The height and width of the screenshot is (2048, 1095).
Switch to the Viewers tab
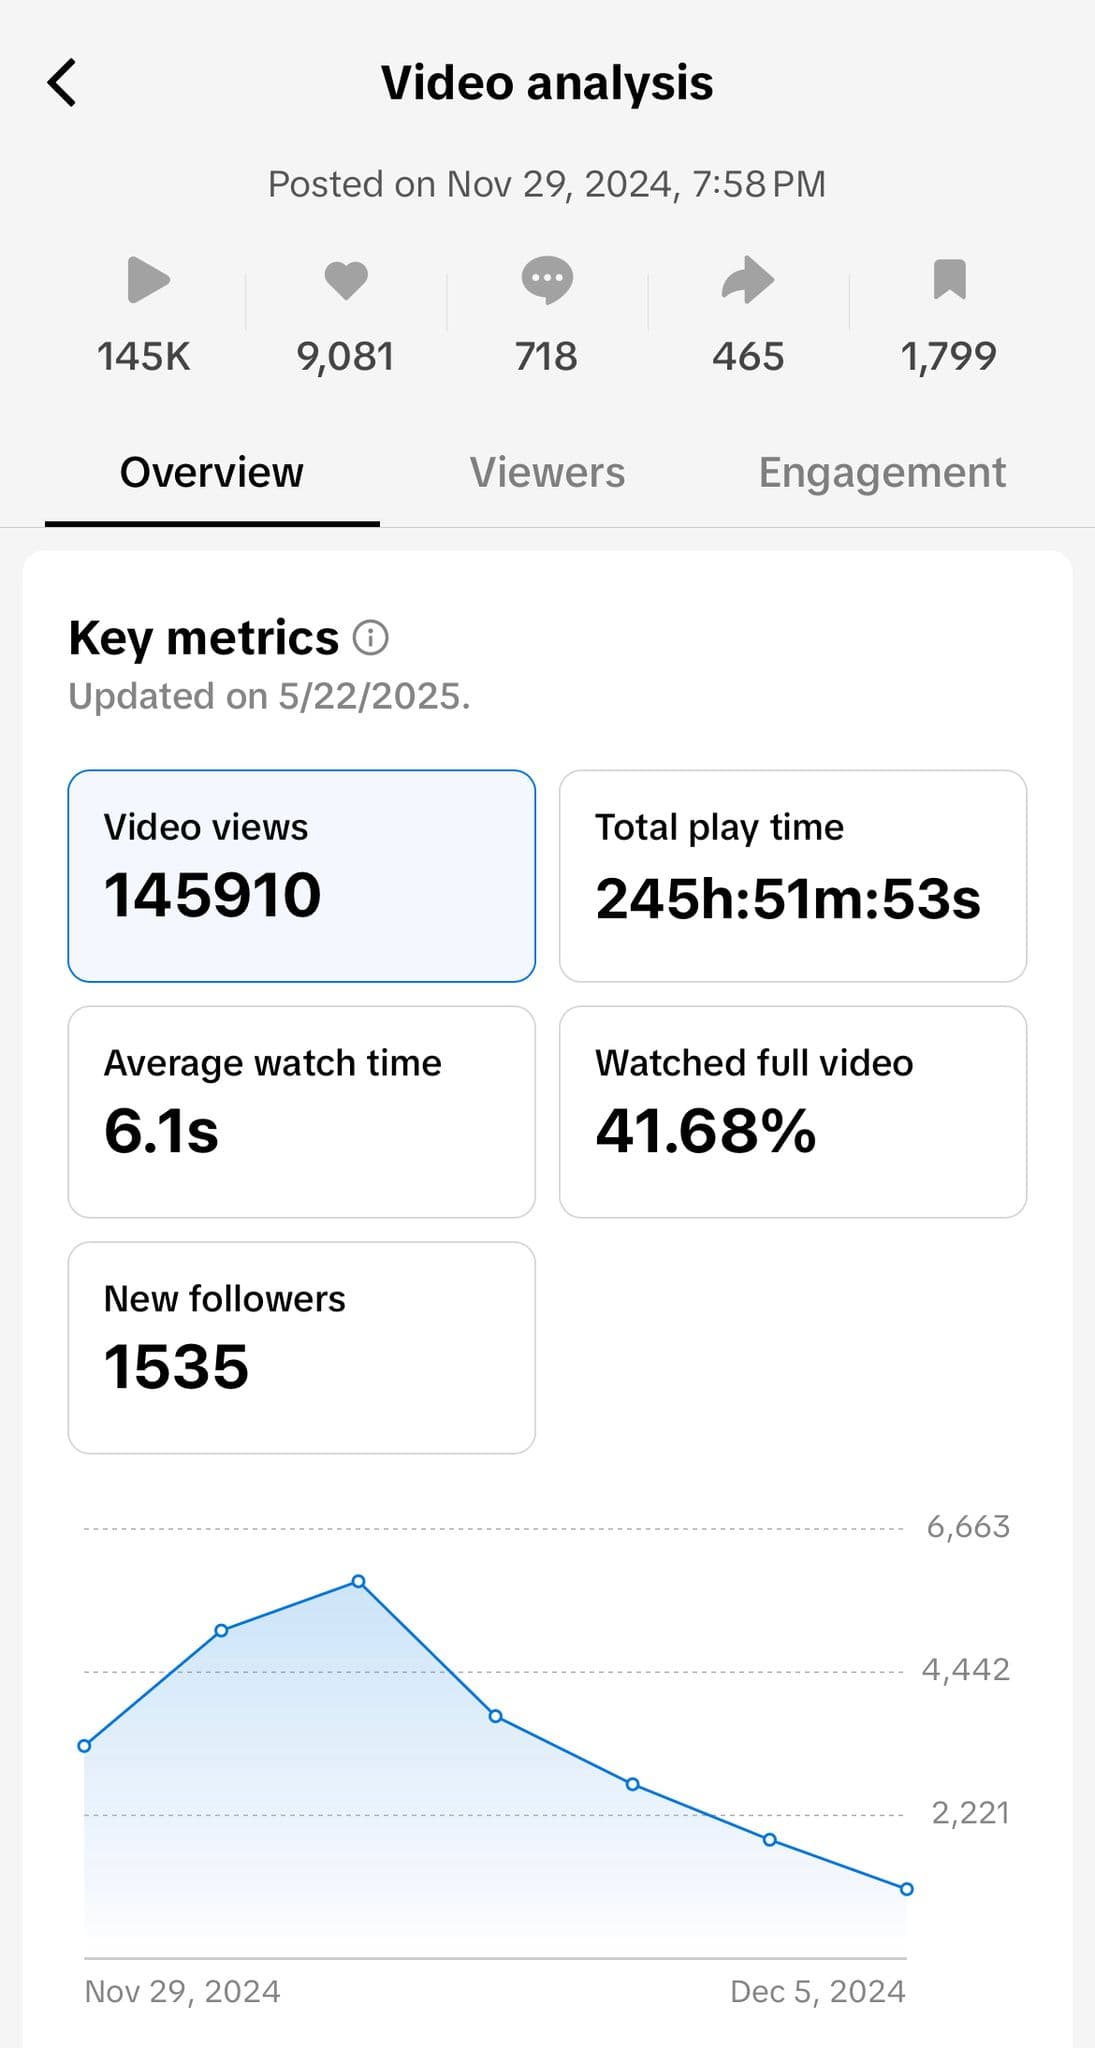(546, 471)
